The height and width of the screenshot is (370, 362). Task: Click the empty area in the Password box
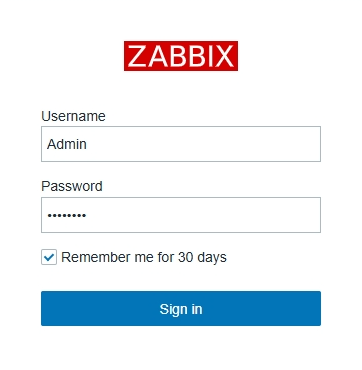(203, 215)
